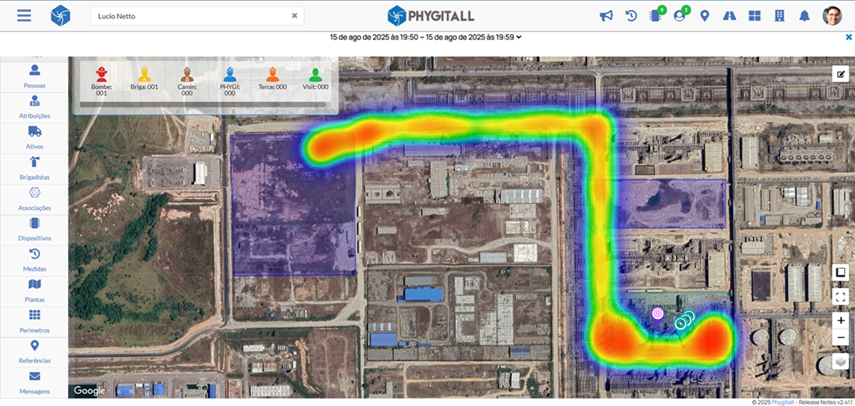Open the notifications bell
855x406 pixels.
pos(804,16)
